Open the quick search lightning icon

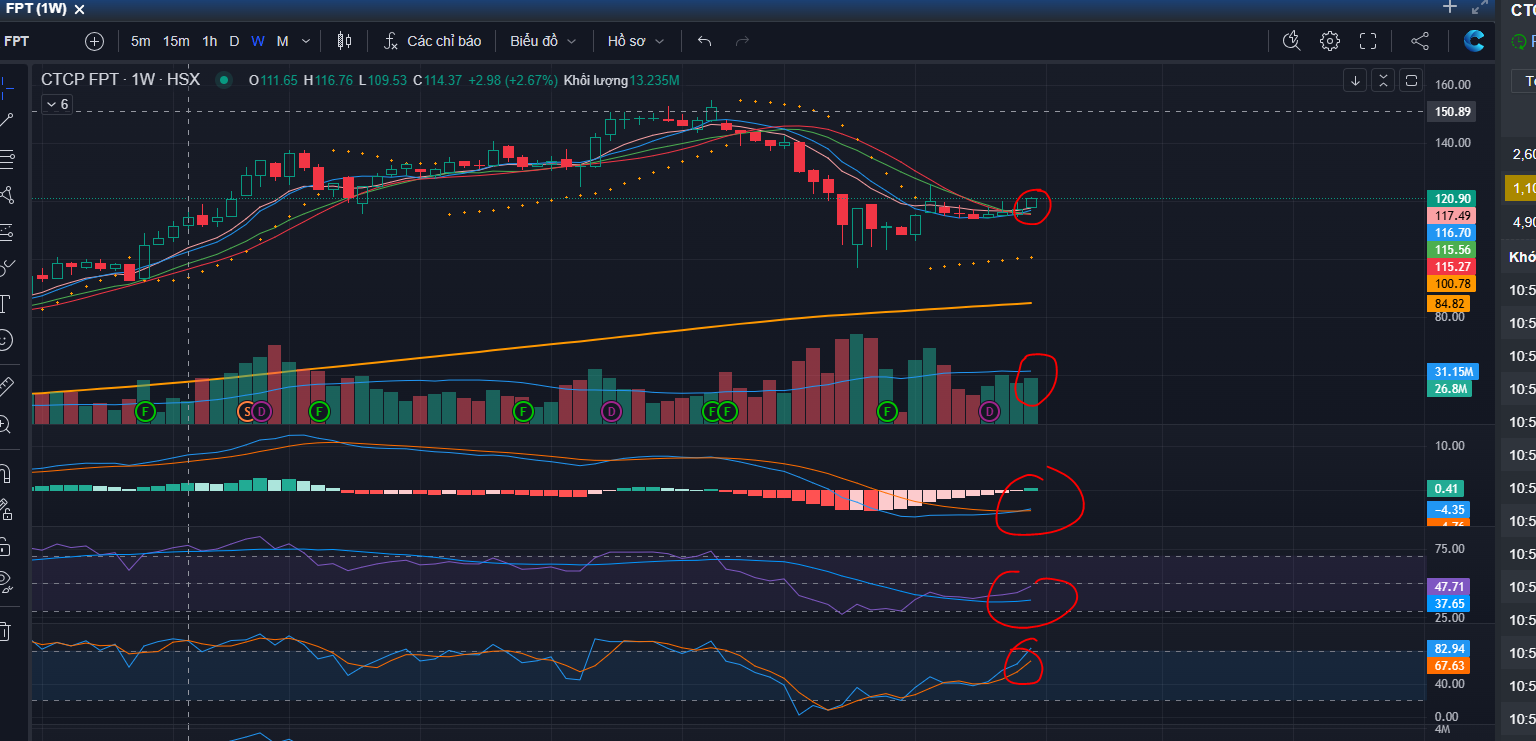click(1291, 41)
